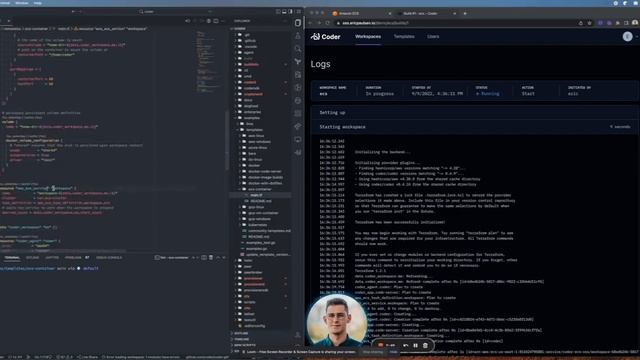This screenshot has width=640, height=360.
Task: Open main.tf in aws-ecs-container folder
Action: [256, 195]
